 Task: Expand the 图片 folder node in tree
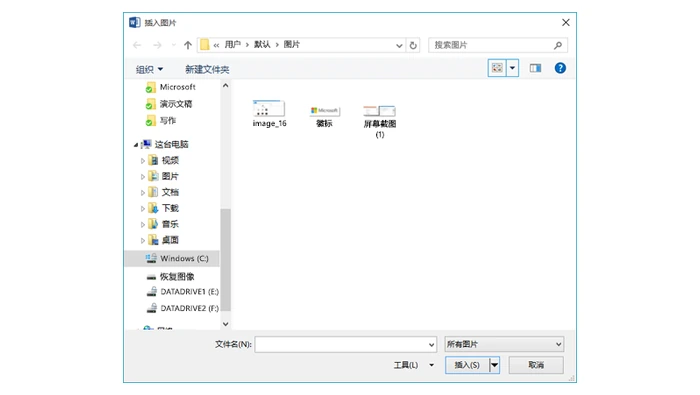tap(143, 177)
